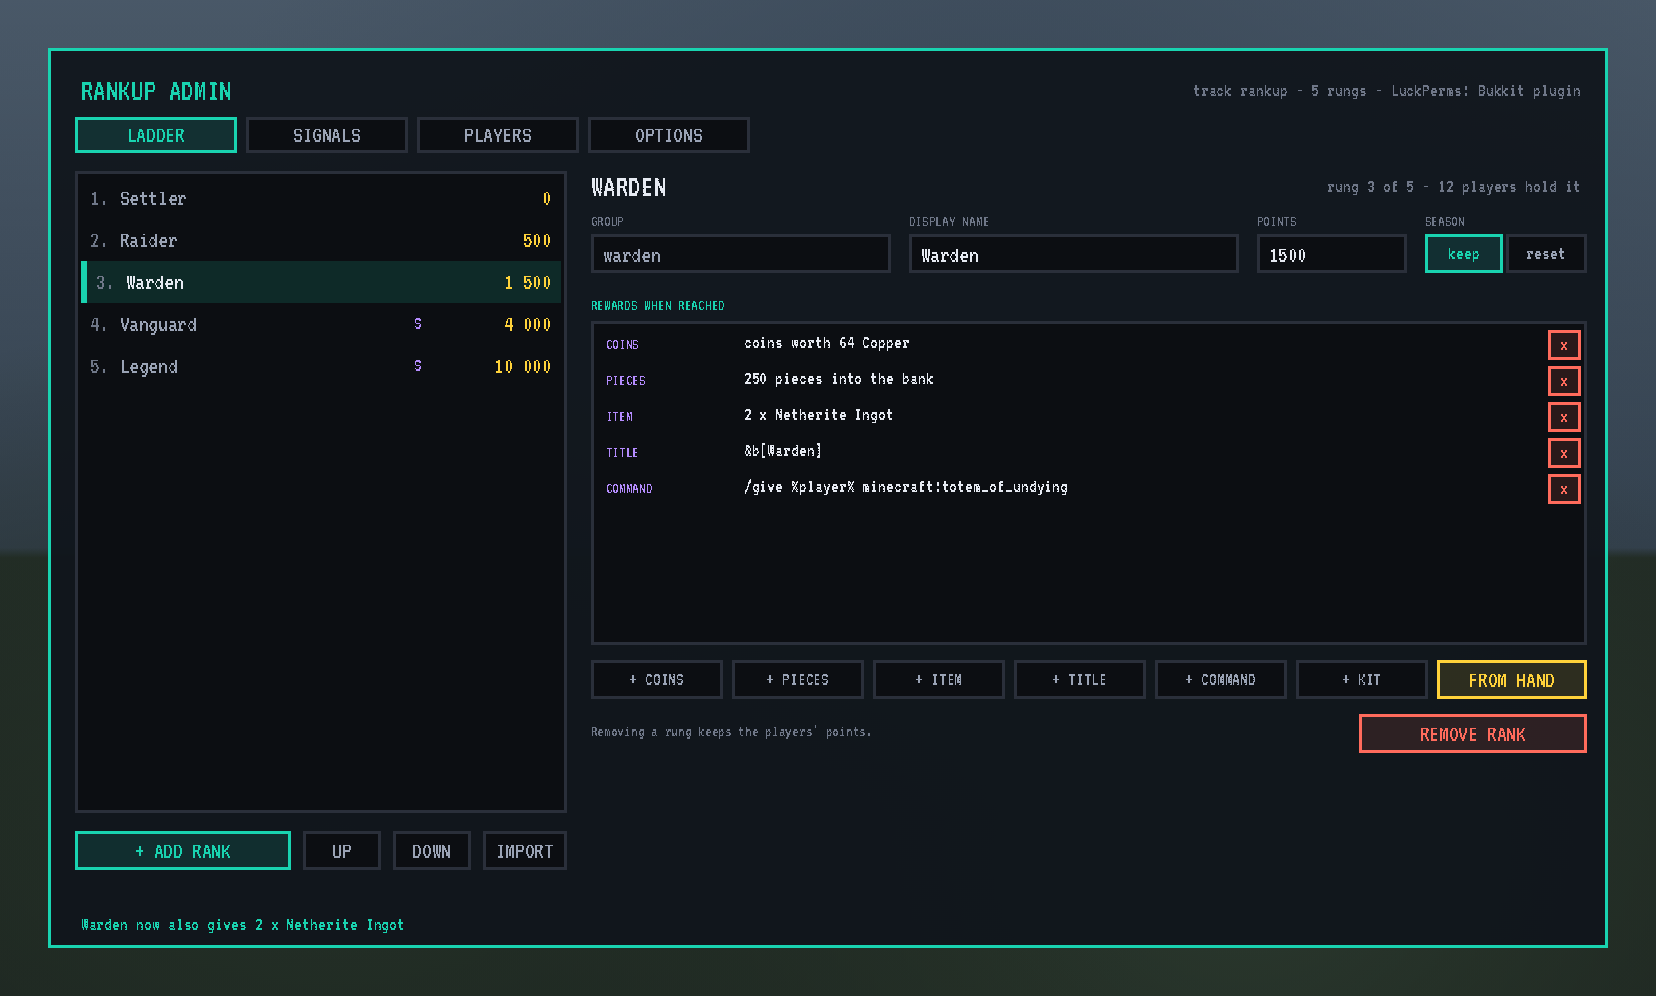Click the totem_of_undying command reward text
Image resolution: width=1656 pixels, height=996 pixels.
906,487
